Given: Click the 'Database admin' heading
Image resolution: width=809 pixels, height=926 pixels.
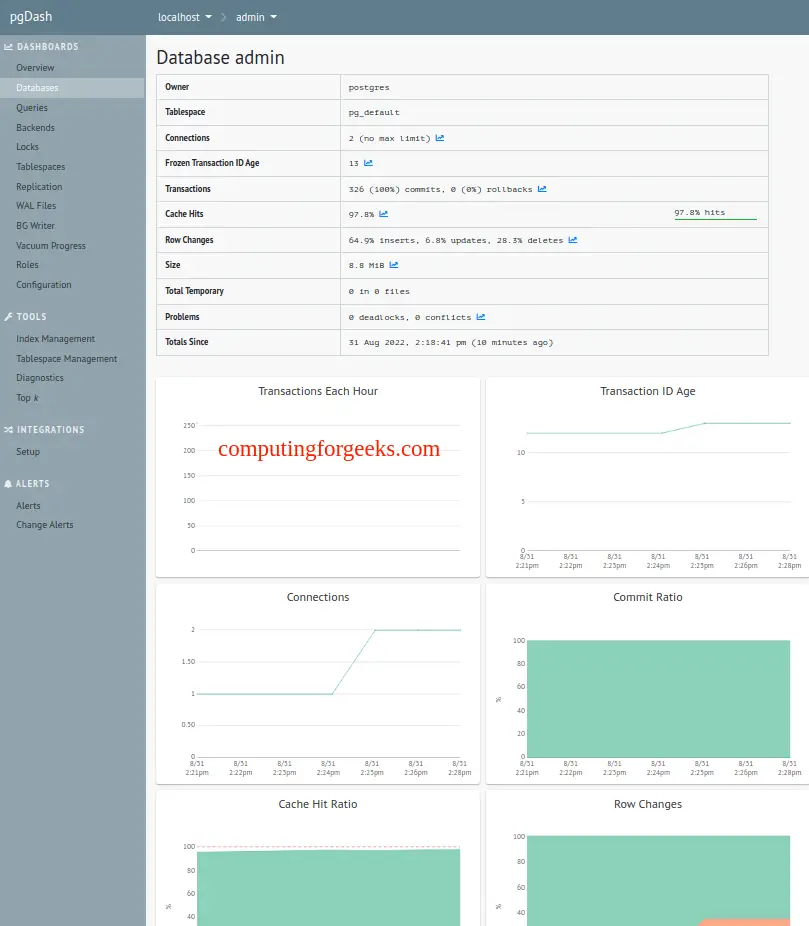Looking at the screenshot, I should [220, 57].
